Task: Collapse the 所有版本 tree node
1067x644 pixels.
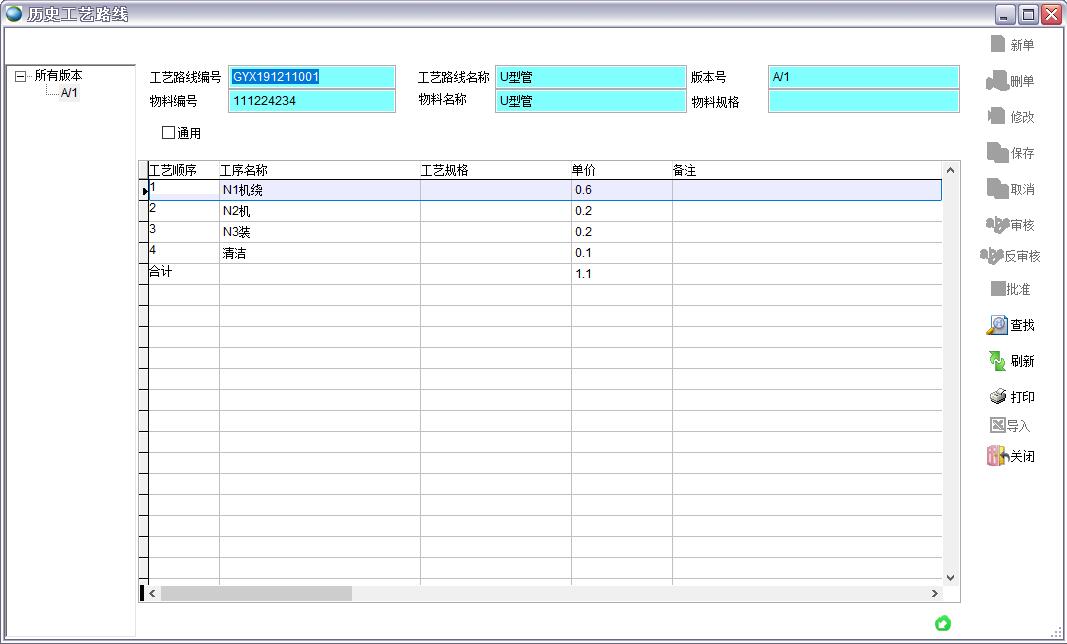Action: [21, 76]
